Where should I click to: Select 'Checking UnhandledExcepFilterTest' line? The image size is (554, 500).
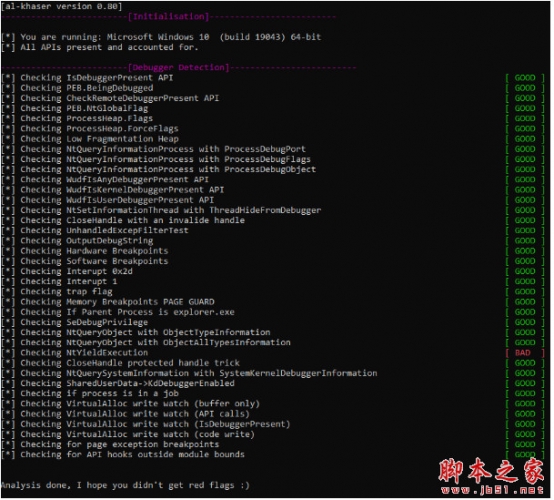[95, 230]
